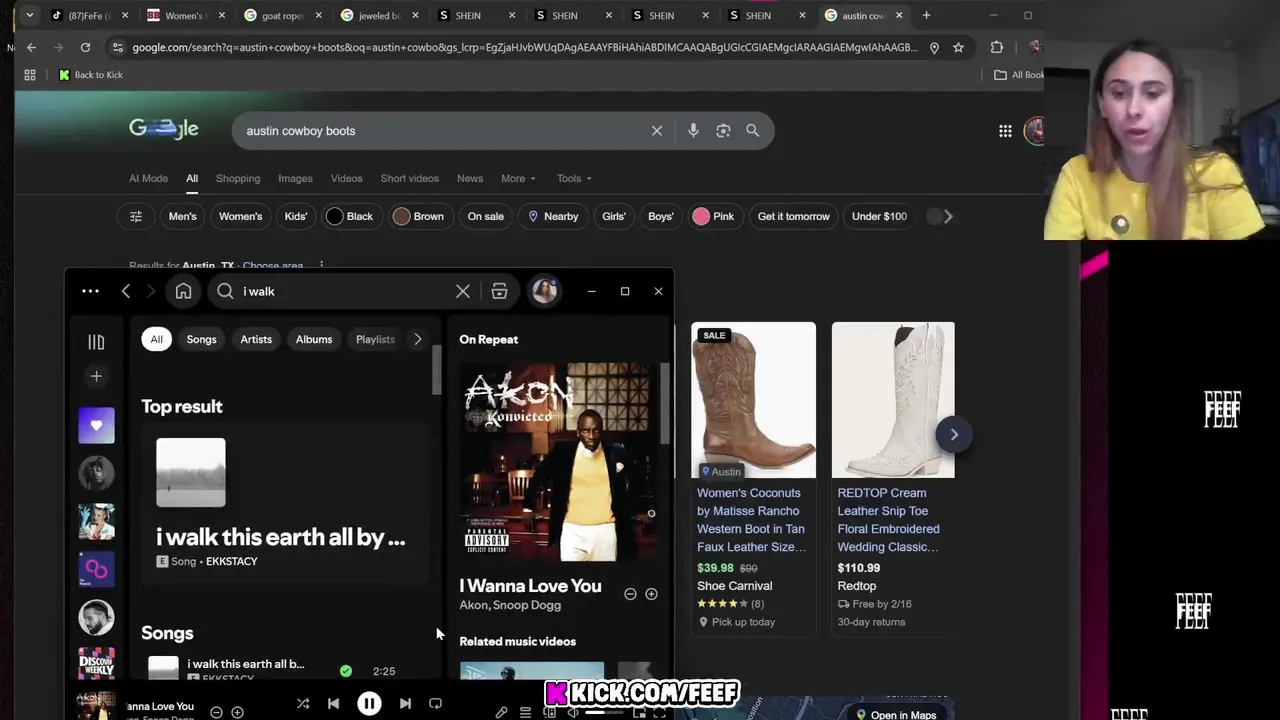This screenshot has height=720, width=1280.
Task: Open Chrome extensions puzzle icon
Action: point(997,47)
